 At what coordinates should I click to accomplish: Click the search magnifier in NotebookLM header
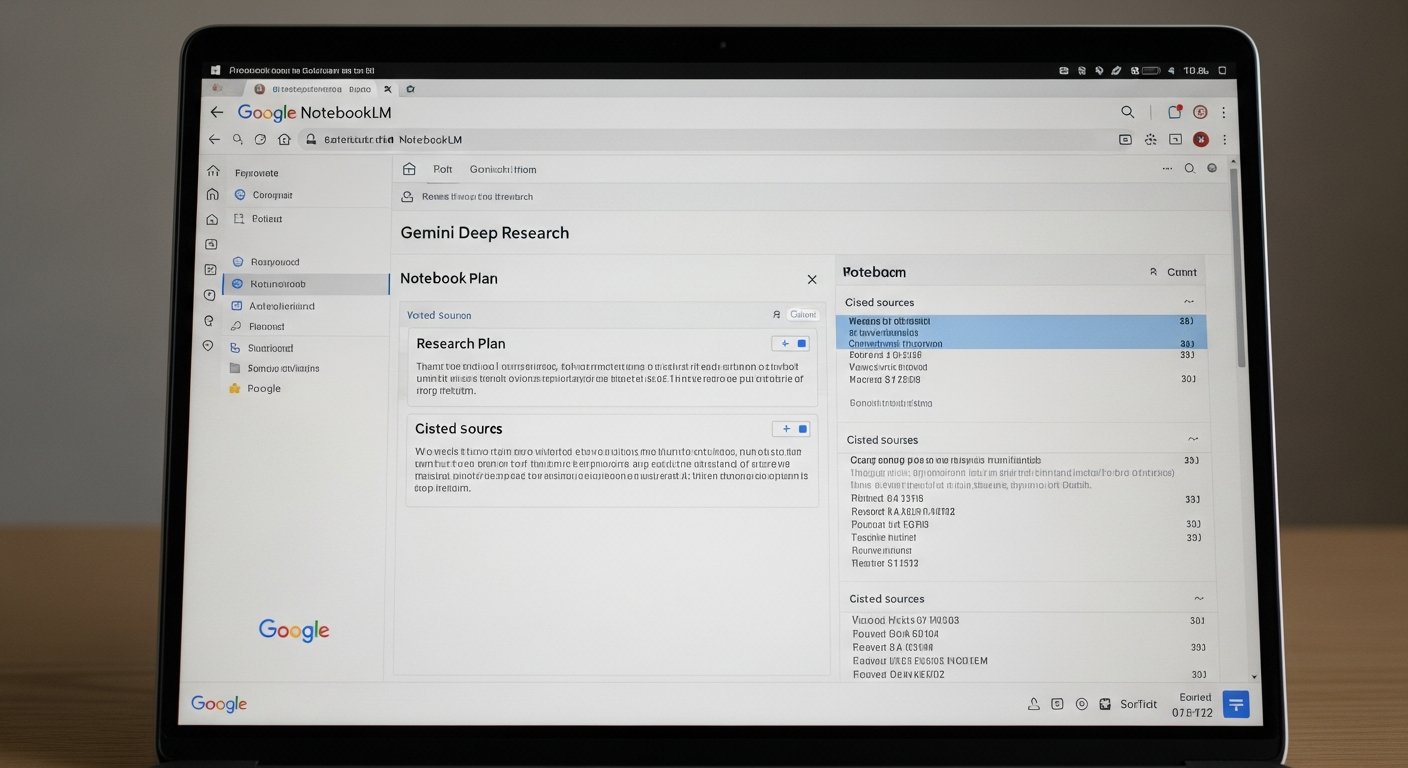coord(1127,113)
